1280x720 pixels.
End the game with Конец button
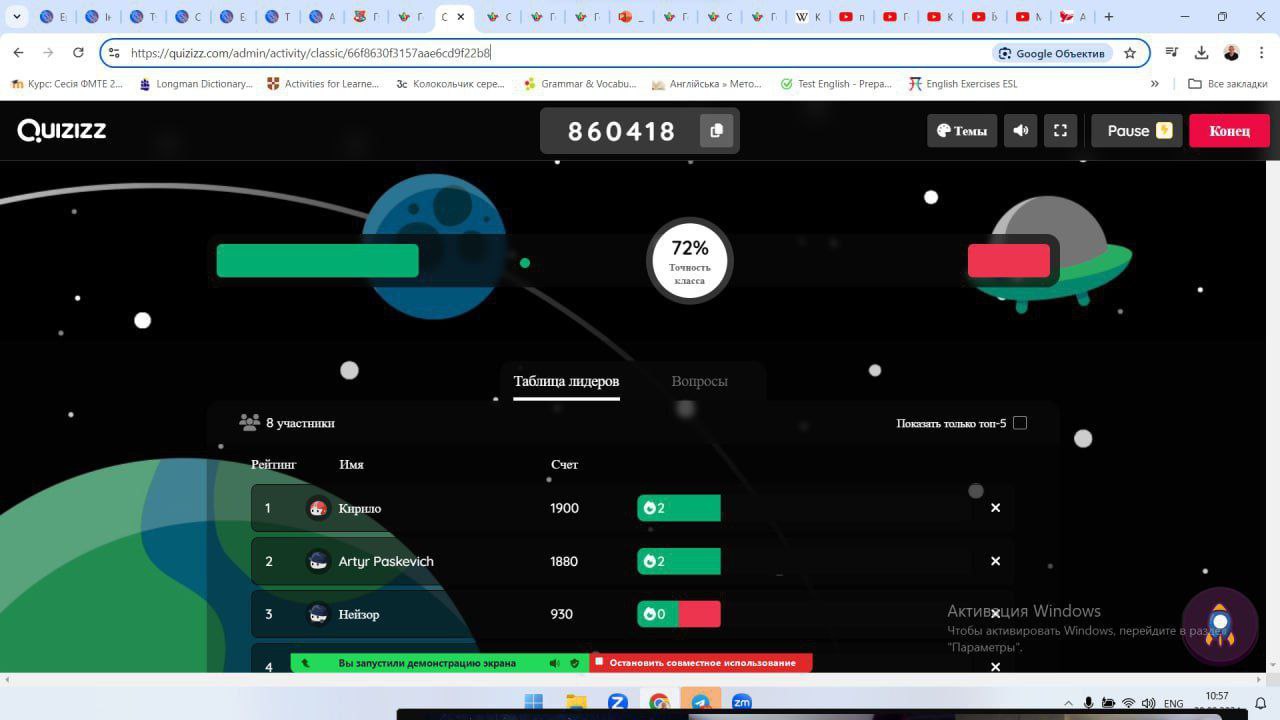[x=1229, y=131]
